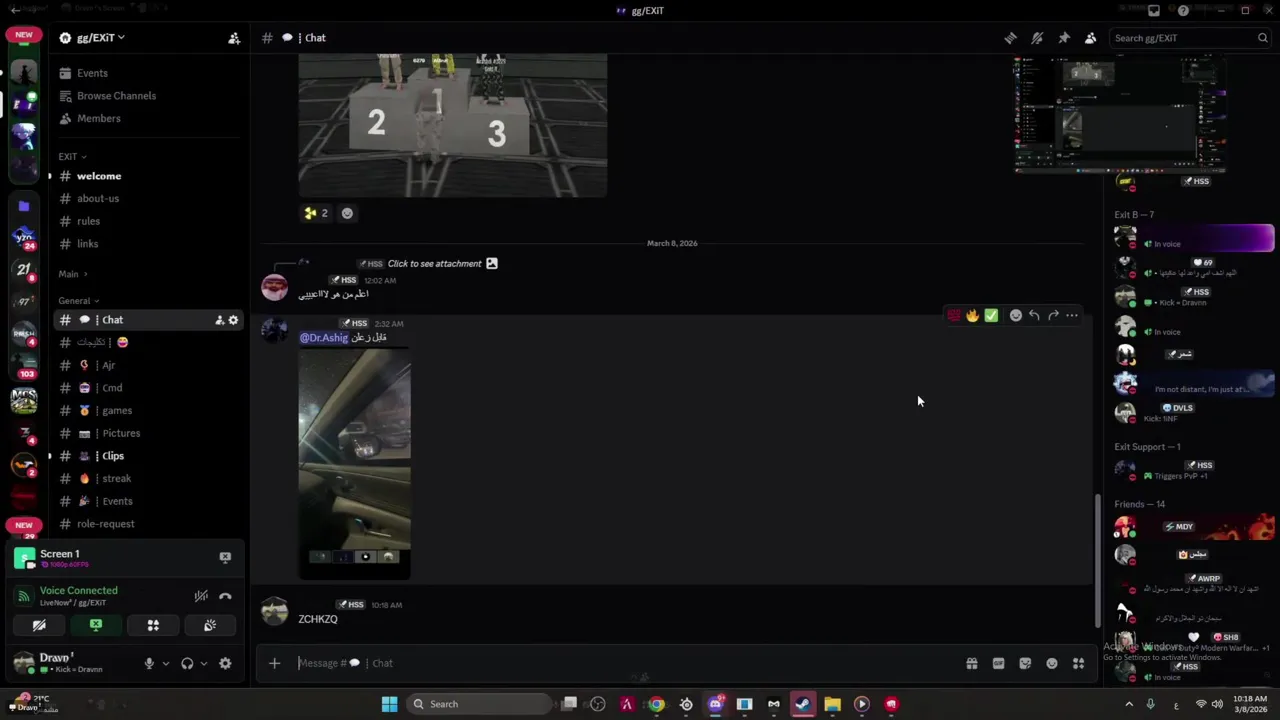Open User Settings gear
The image size is (1280, 720).
tap(225, 663)
